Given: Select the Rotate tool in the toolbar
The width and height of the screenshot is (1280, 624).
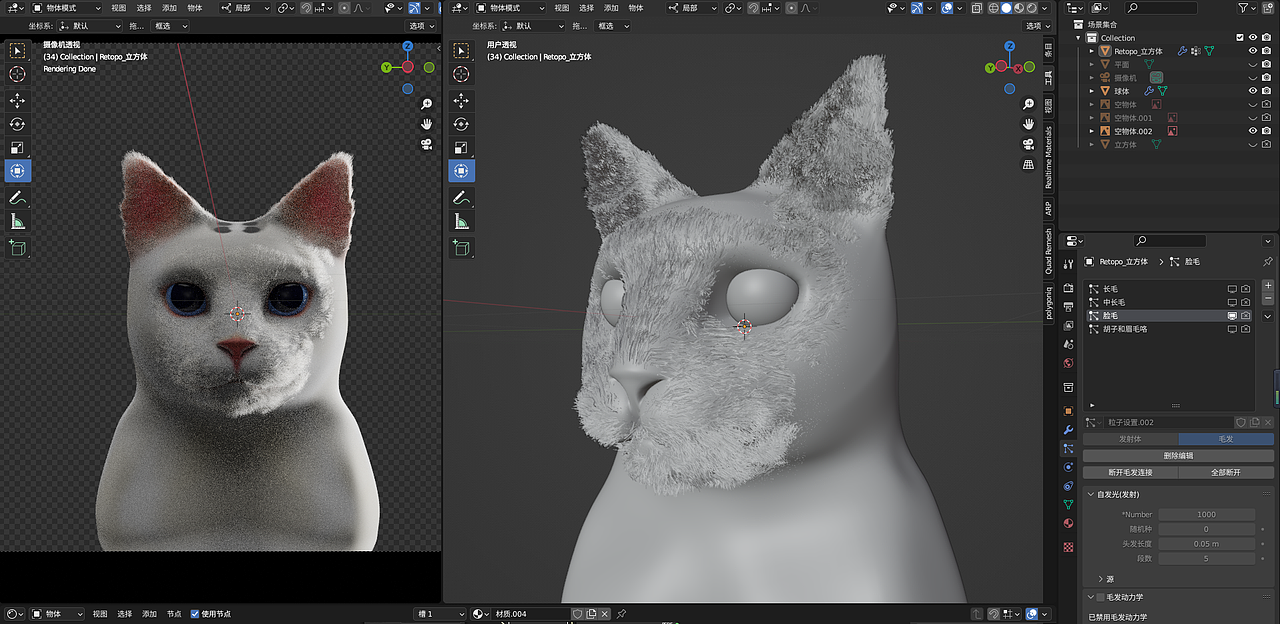Looking at the screenshot, I should [x=17, y=123].
